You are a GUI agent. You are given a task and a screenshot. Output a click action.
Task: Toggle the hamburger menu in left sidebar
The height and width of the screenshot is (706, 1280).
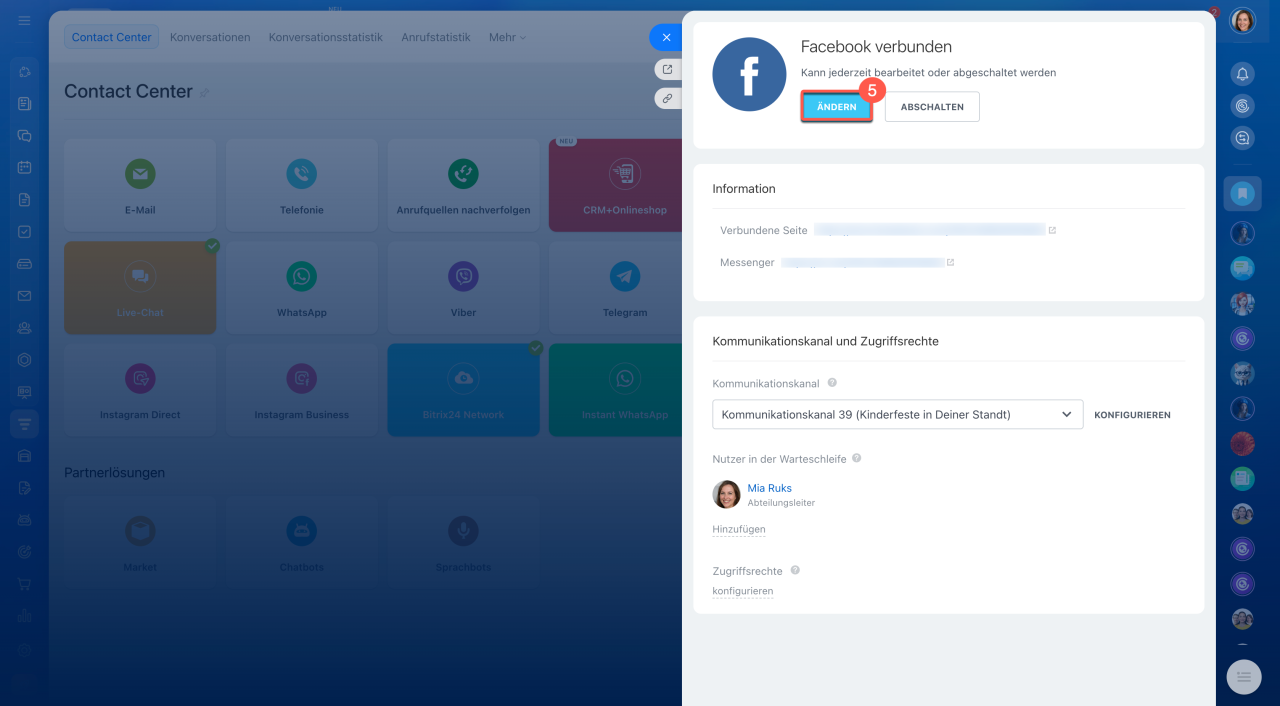tap(25, 20)
